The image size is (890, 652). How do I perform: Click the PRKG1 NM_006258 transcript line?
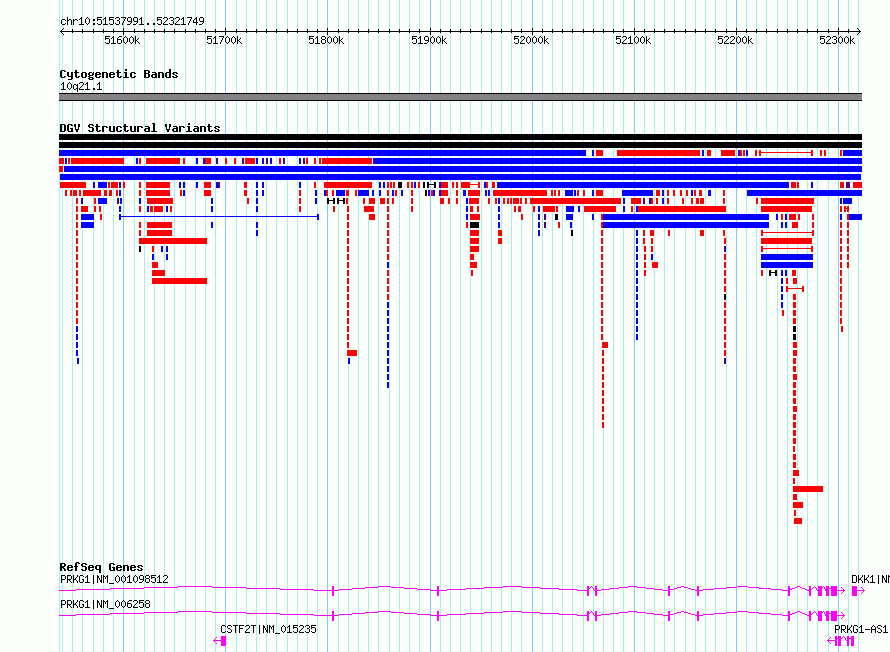point(452,615)
